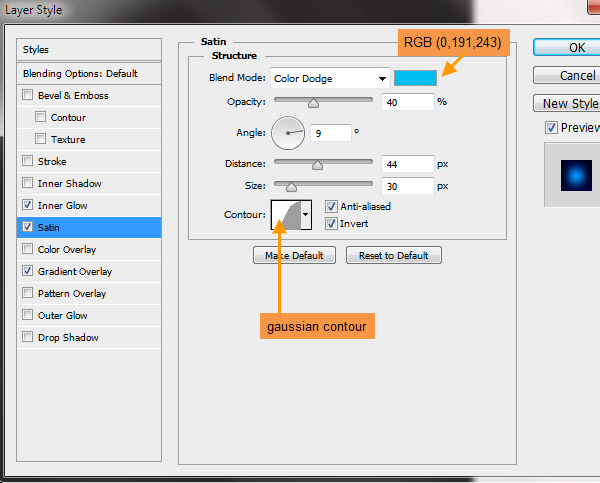The height and width of the screenshot is (483, 600).
Task: Toggle the Invert checkbox
Action: (x=332, y=223)
